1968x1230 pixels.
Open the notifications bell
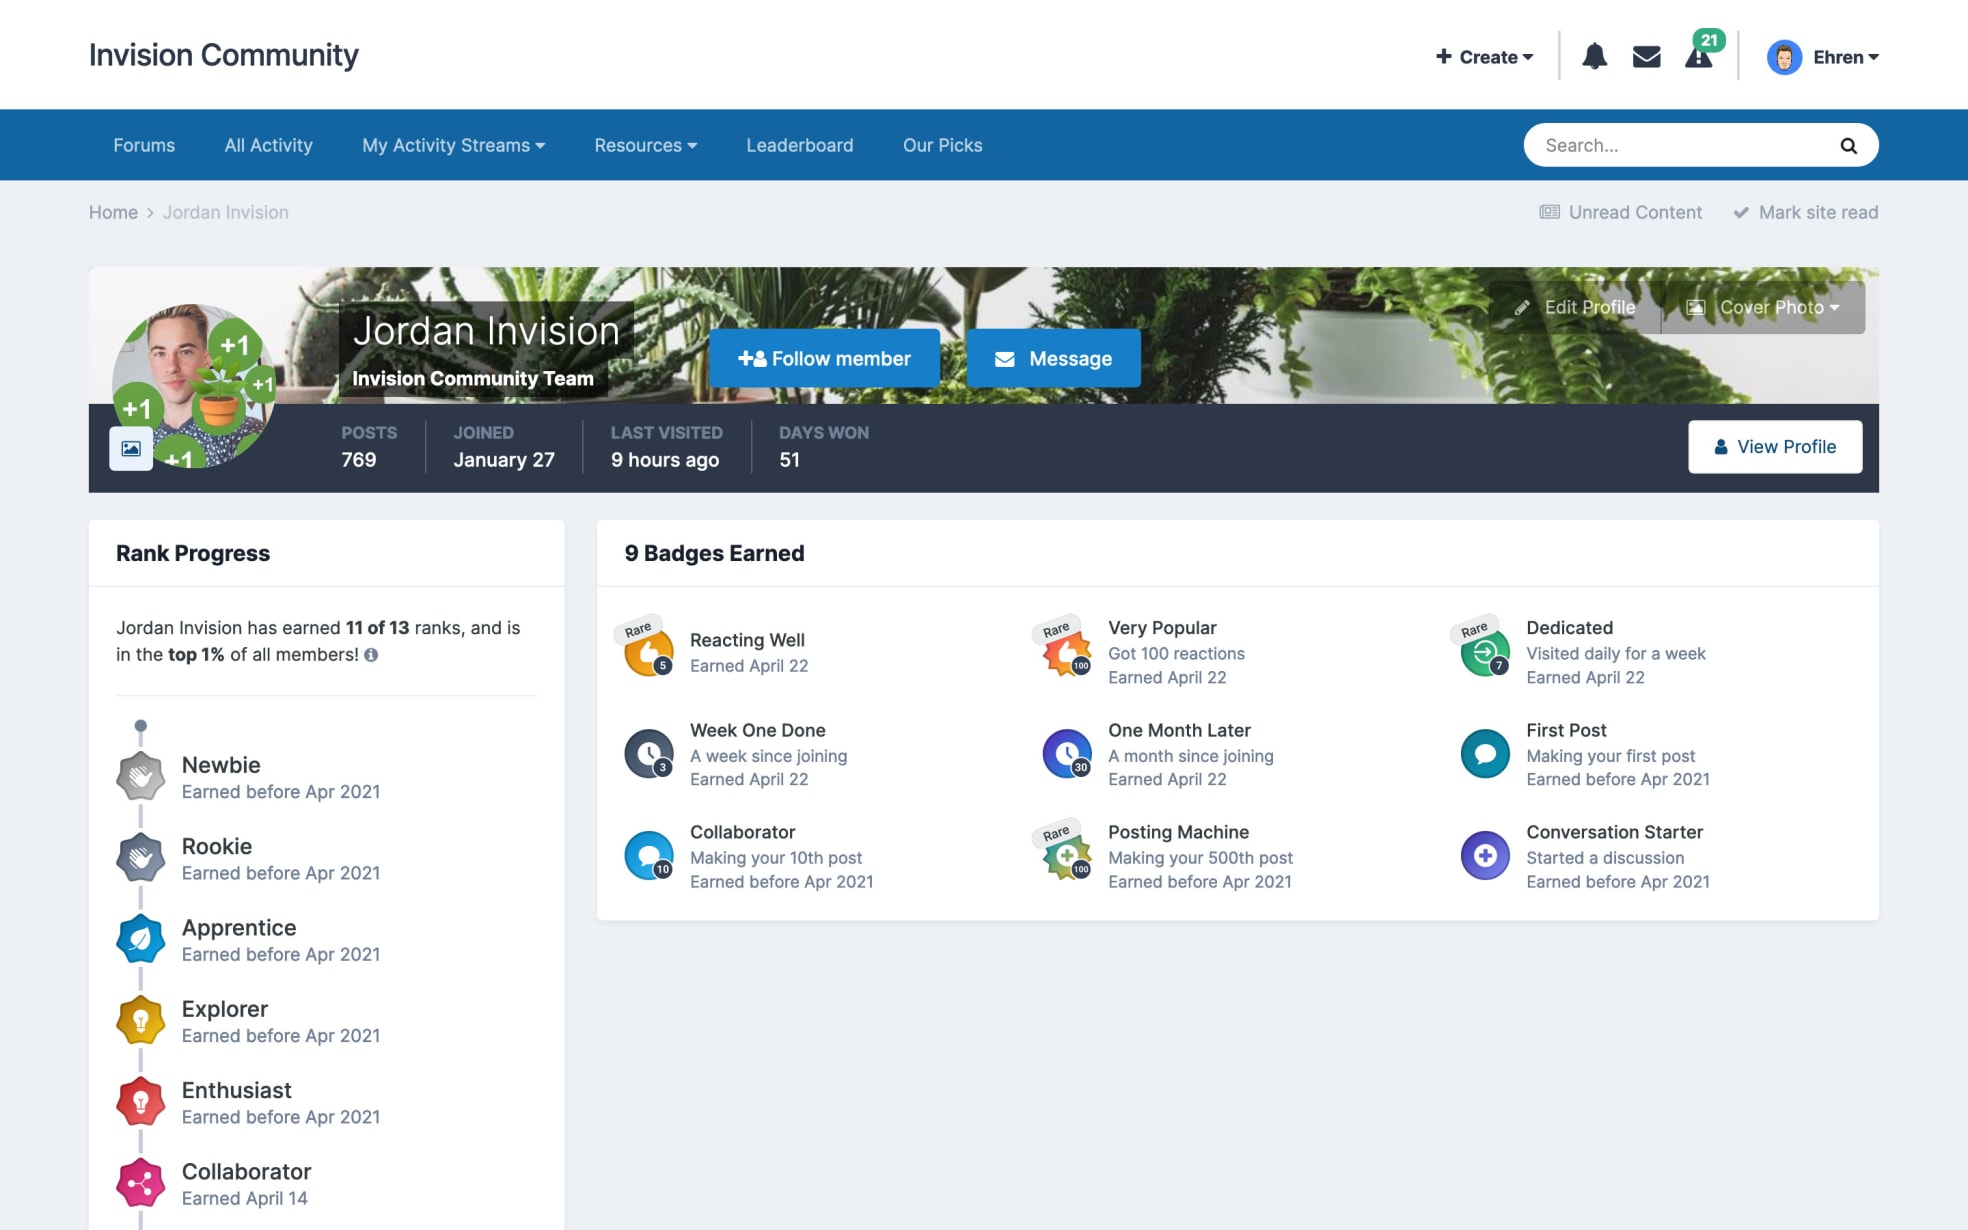click(1594, 57)
